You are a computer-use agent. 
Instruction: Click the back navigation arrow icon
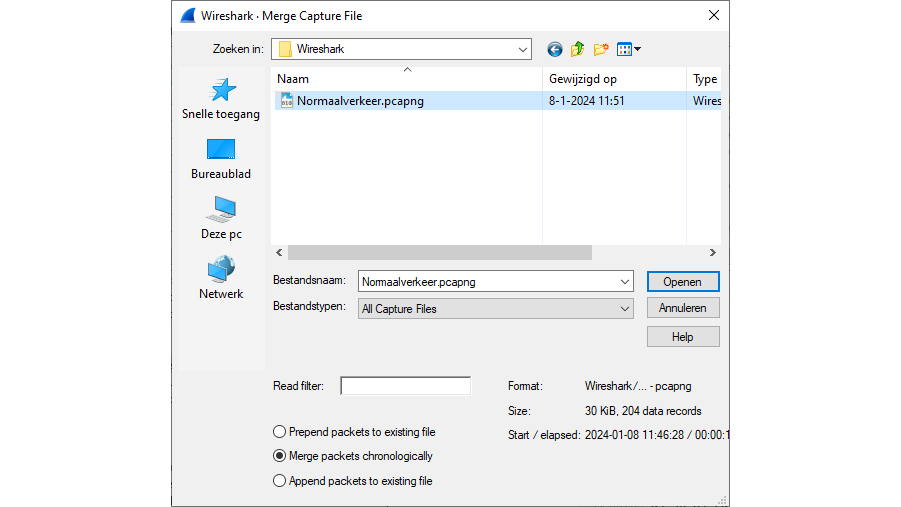[555, 49]
